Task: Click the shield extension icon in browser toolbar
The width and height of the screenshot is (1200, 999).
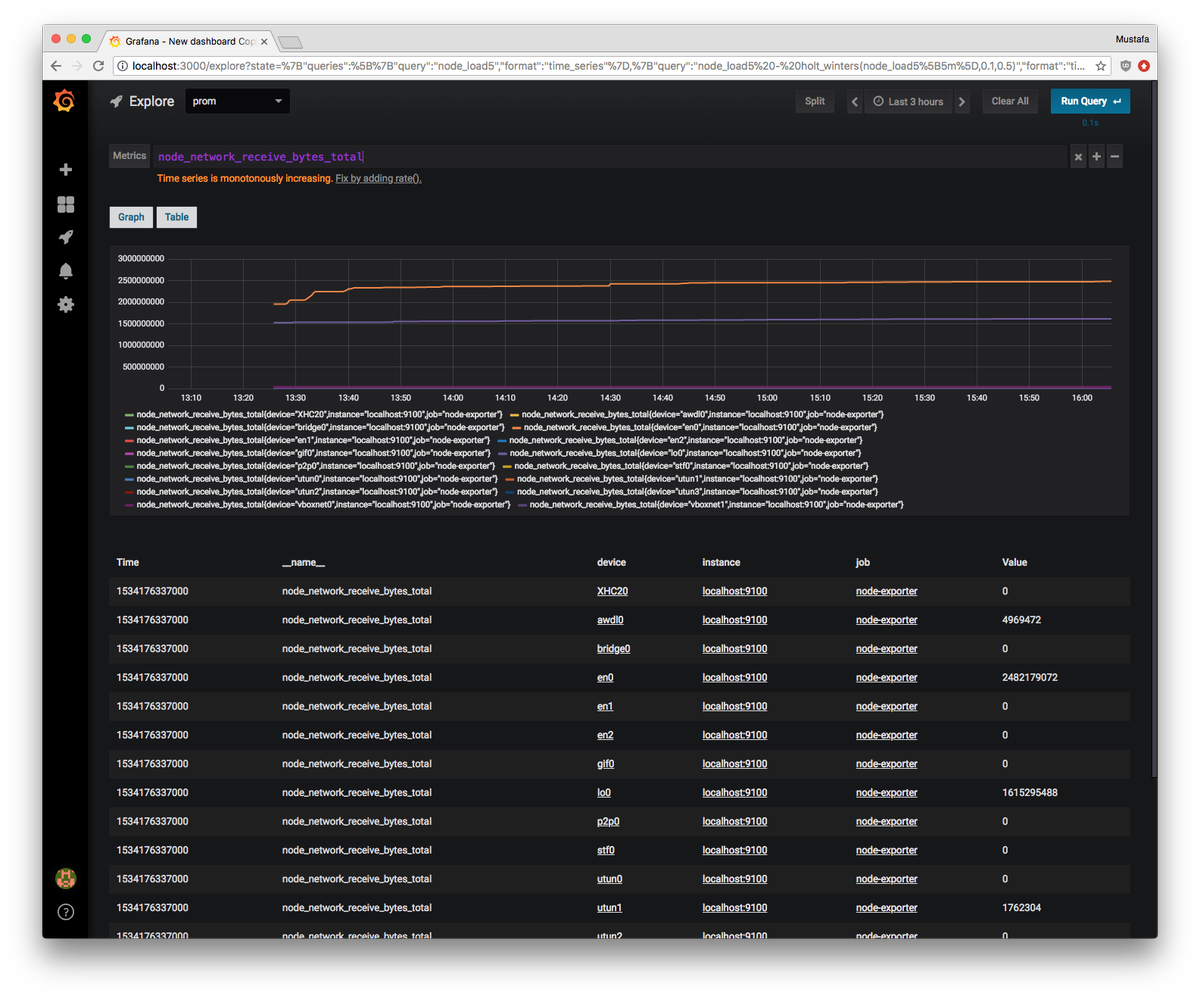Action: click(1124, 66)
